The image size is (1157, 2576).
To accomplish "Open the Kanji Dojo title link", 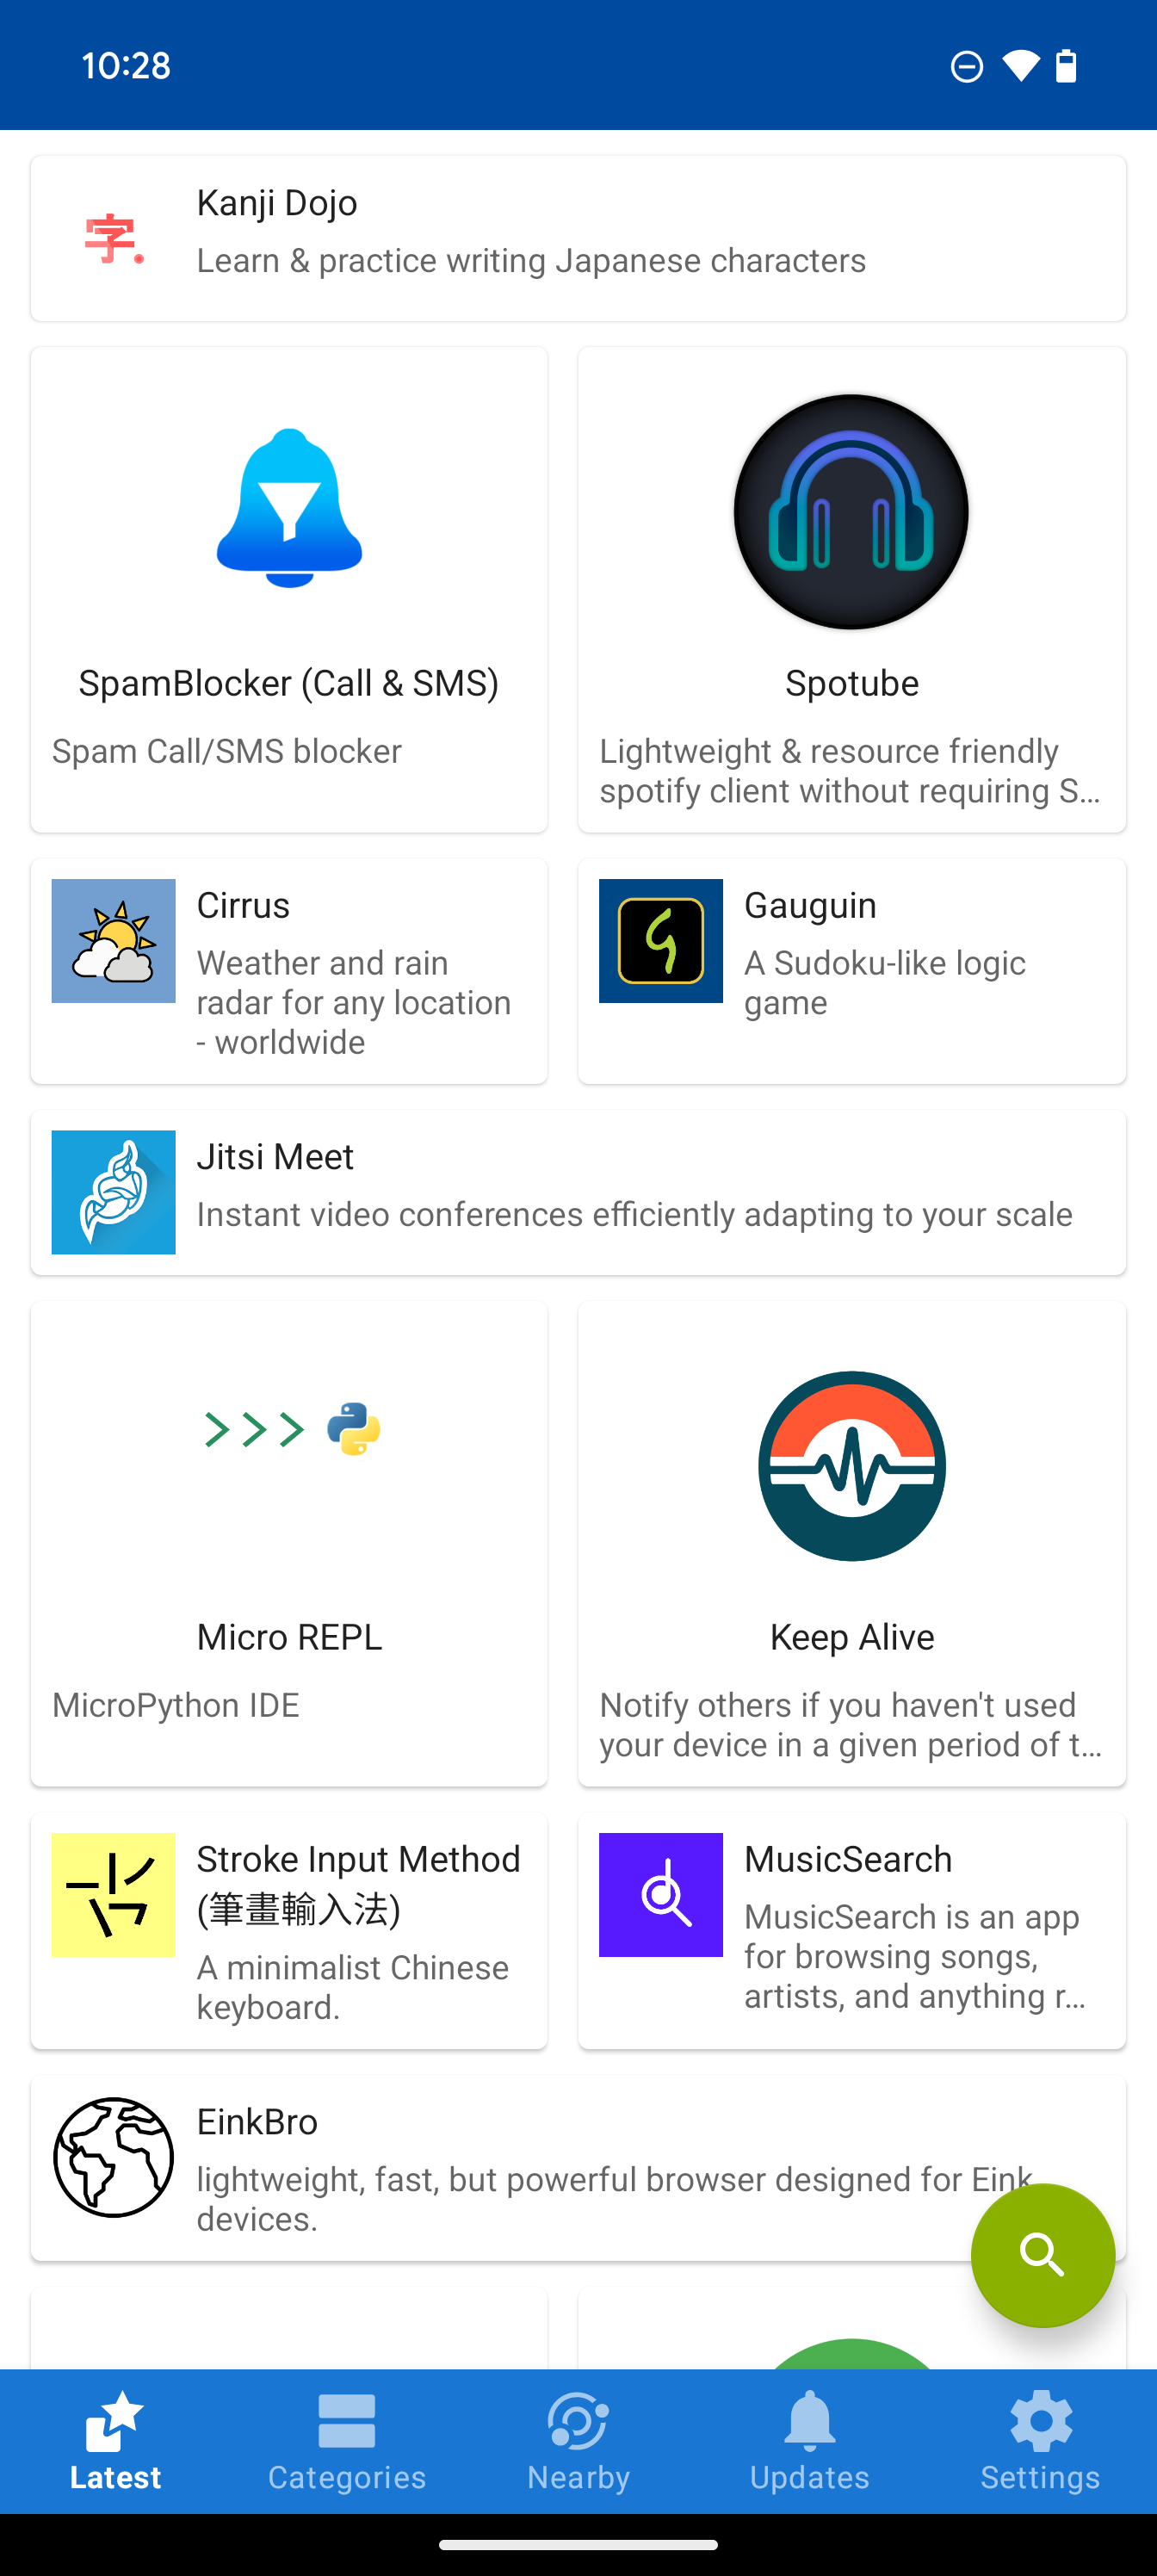I will pos(277,203).
